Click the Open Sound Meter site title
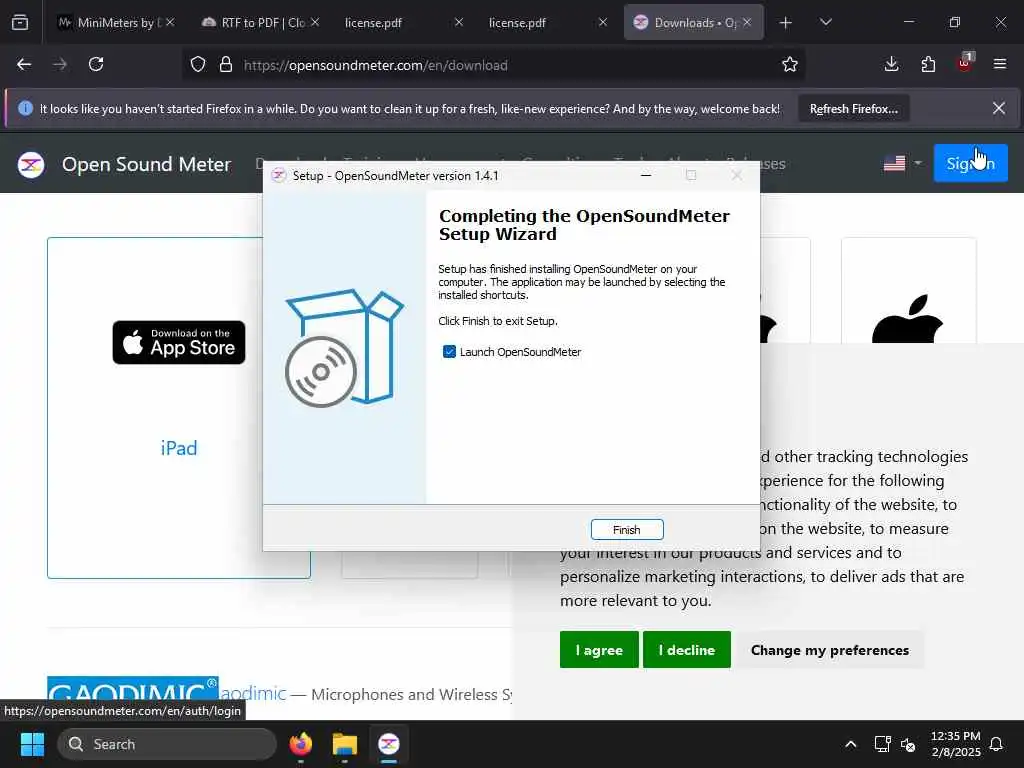This screenshot has height=768, width=1024. point(146,165)
